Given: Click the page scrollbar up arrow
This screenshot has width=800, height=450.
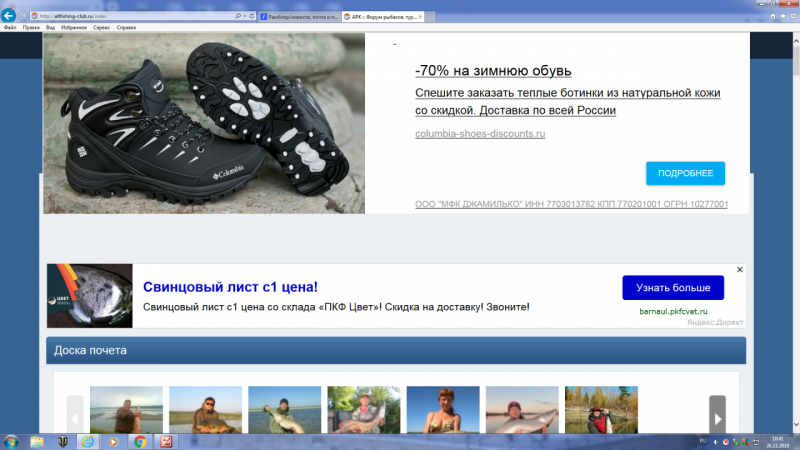Looking at the screenshot, I should click(796, 40).
